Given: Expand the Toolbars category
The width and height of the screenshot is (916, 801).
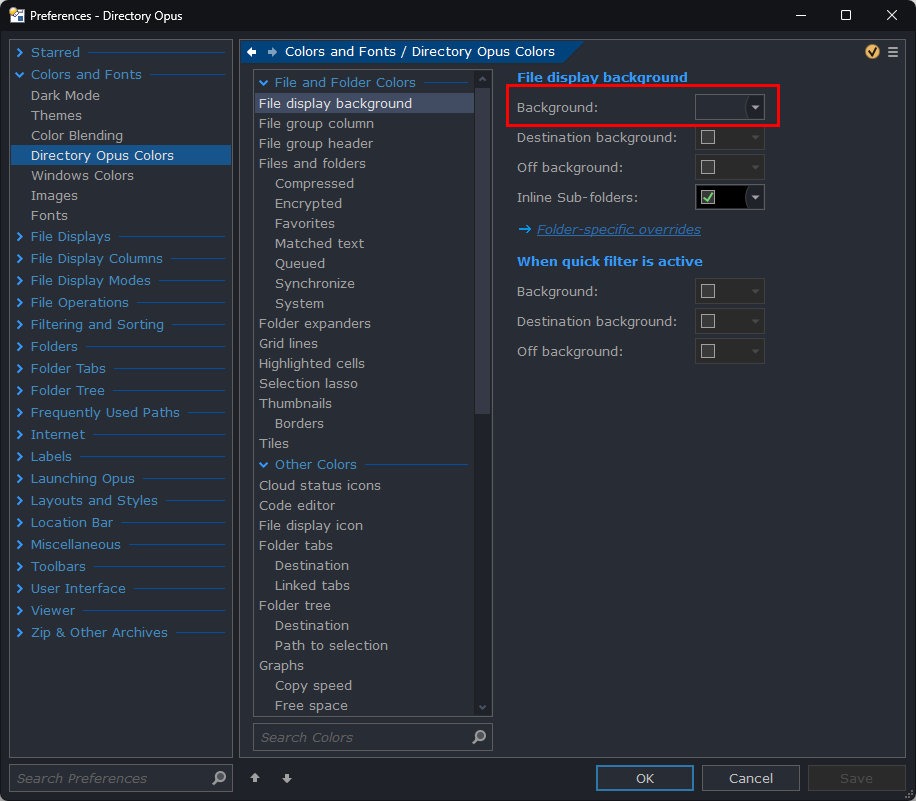Looking at the screenshot, I should (20, 567).
